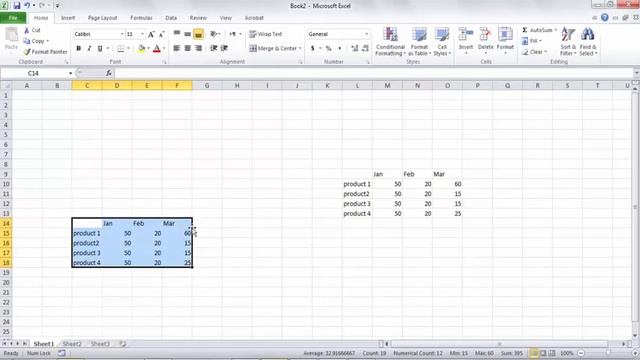Apply Percent Style format
This screenshot has width=640, height=360.
tap(329, 48)
